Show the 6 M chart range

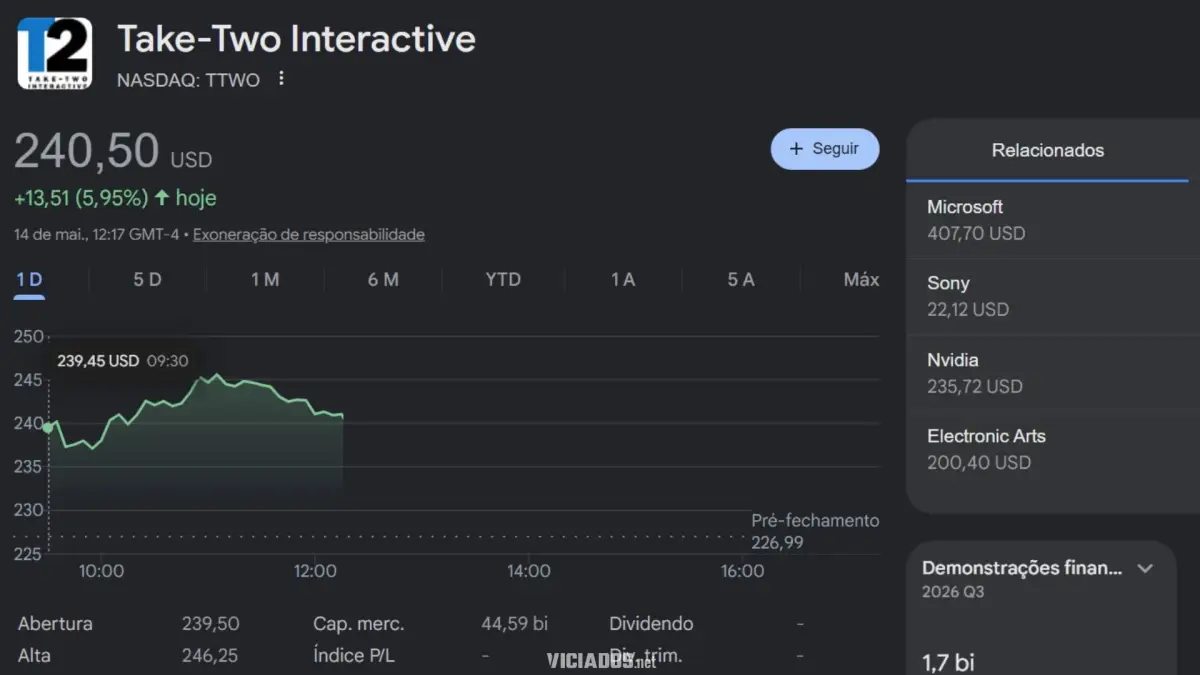[x=383, y=280]
